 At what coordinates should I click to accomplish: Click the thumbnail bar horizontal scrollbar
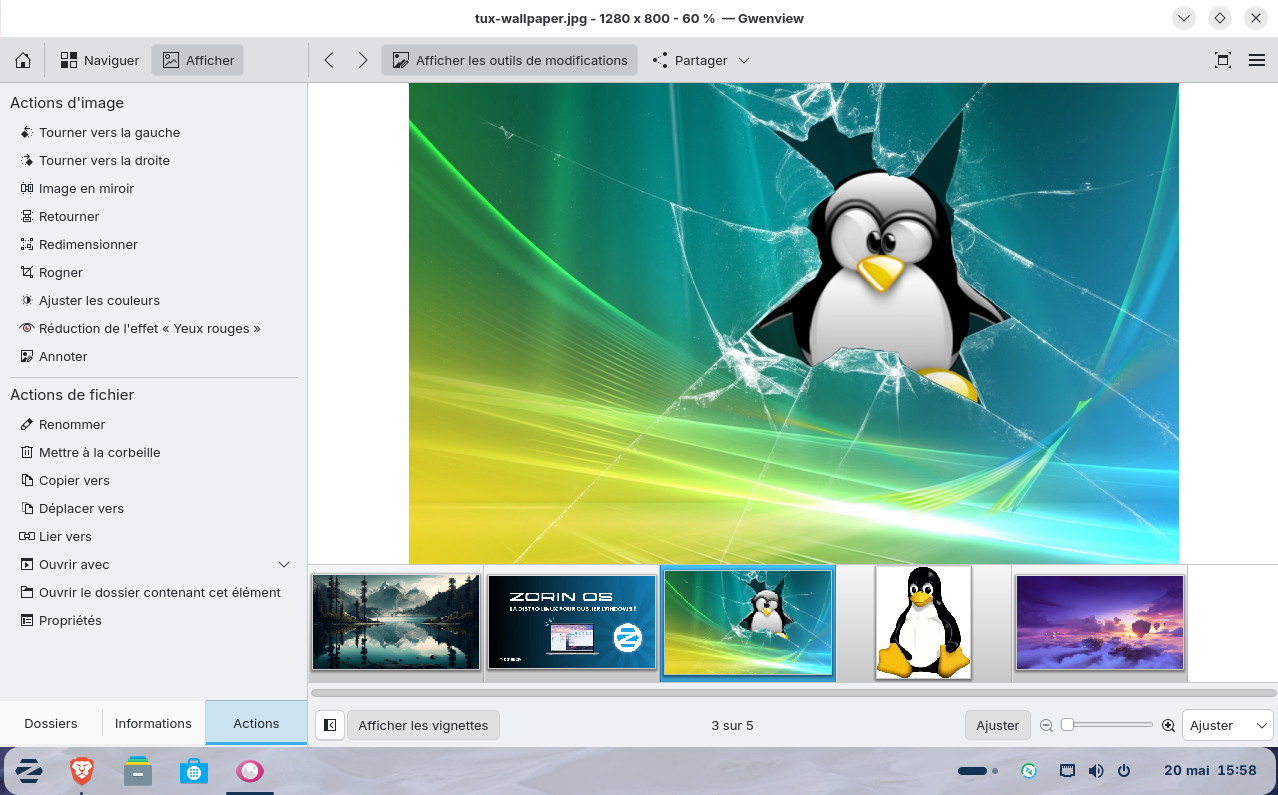click(x=793, y=692)
